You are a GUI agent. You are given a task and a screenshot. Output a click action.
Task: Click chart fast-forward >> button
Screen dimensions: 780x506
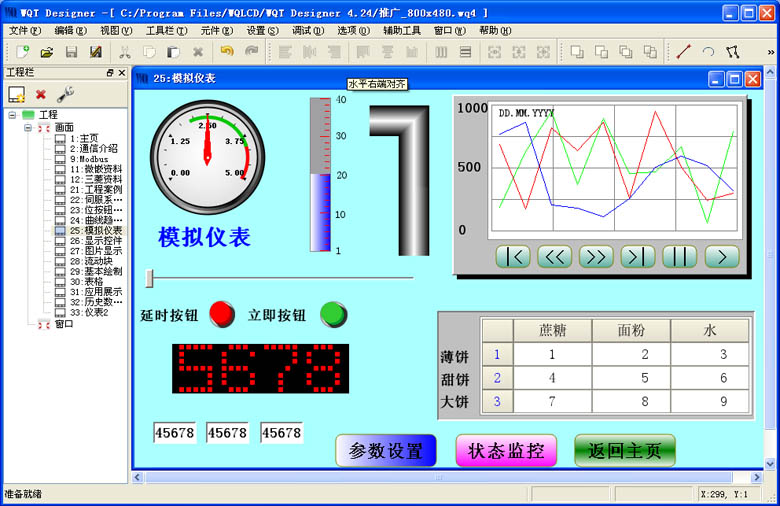click(x=596, y=257)
